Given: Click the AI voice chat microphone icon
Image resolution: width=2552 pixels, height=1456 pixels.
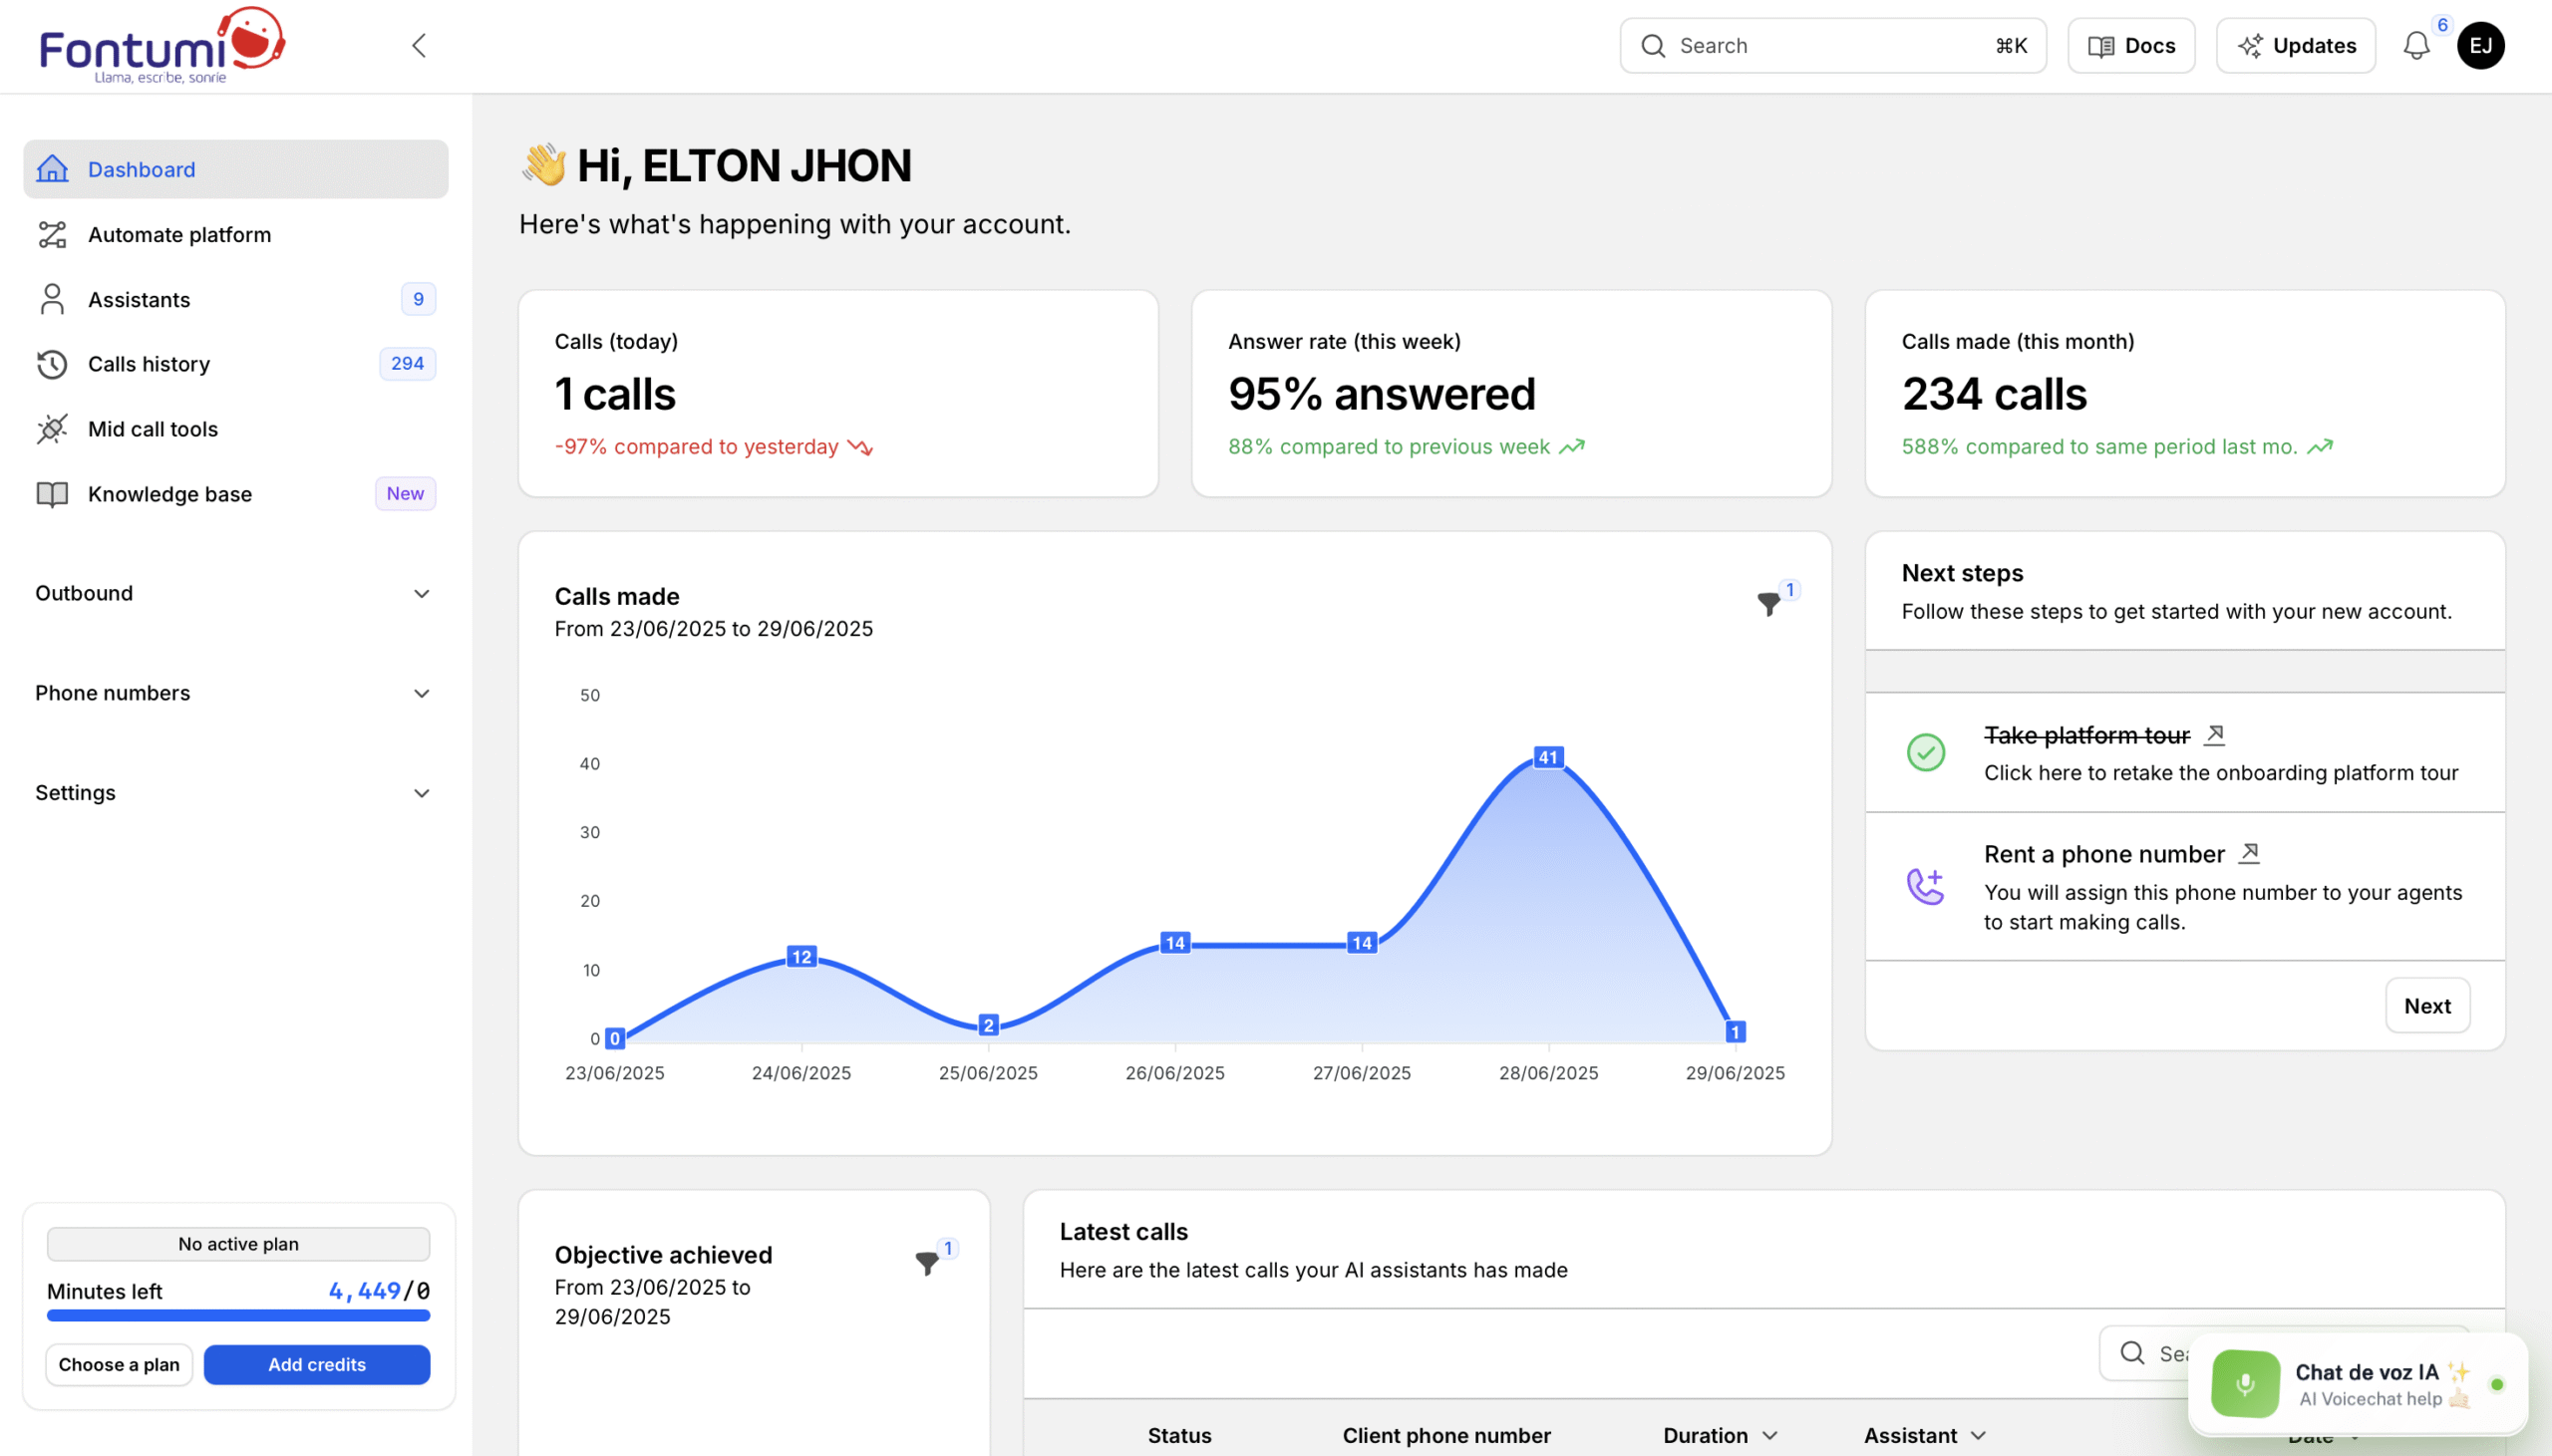Looking at the screenshot, I should click(x=2245, y=1384).
